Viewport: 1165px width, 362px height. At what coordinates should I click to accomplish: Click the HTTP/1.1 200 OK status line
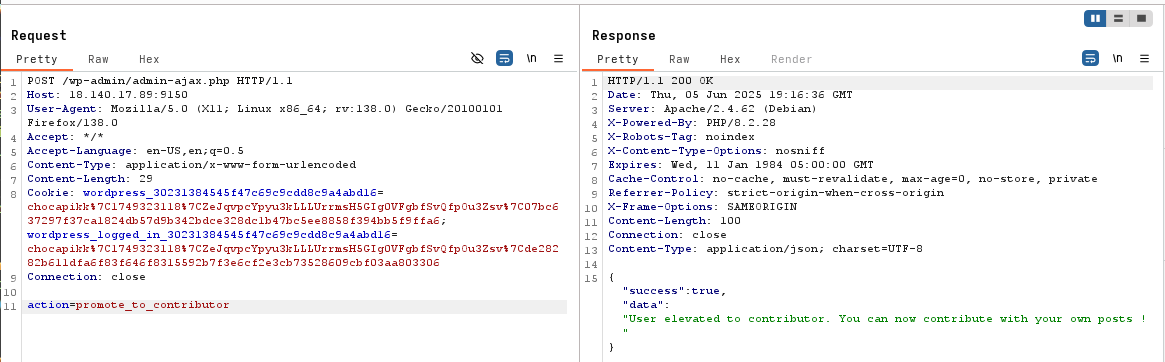click(661, 80)
